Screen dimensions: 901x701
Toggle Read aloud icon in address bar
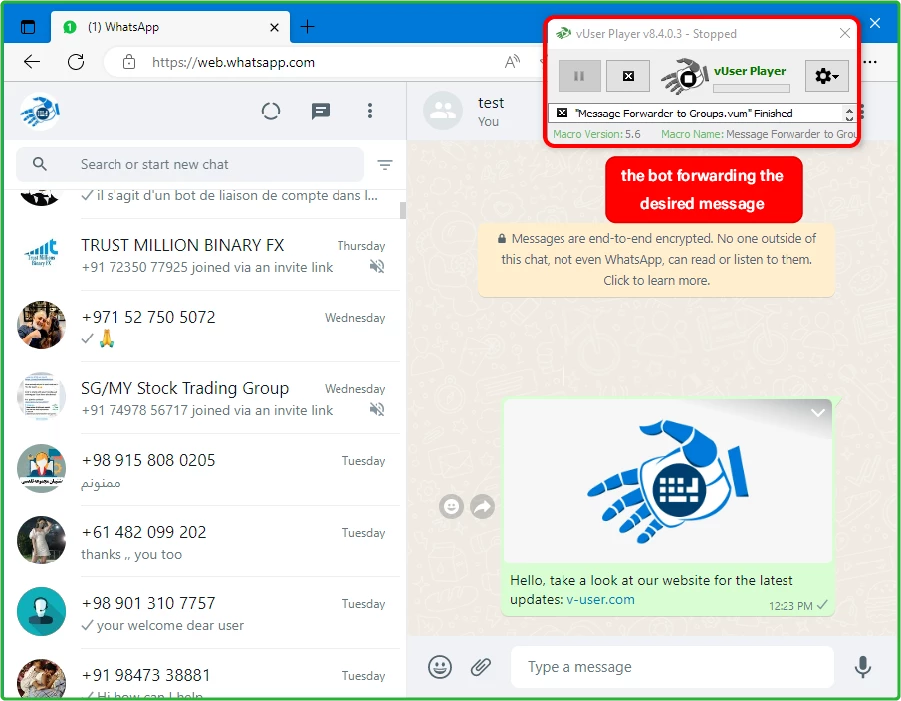(x=512, y=62)
